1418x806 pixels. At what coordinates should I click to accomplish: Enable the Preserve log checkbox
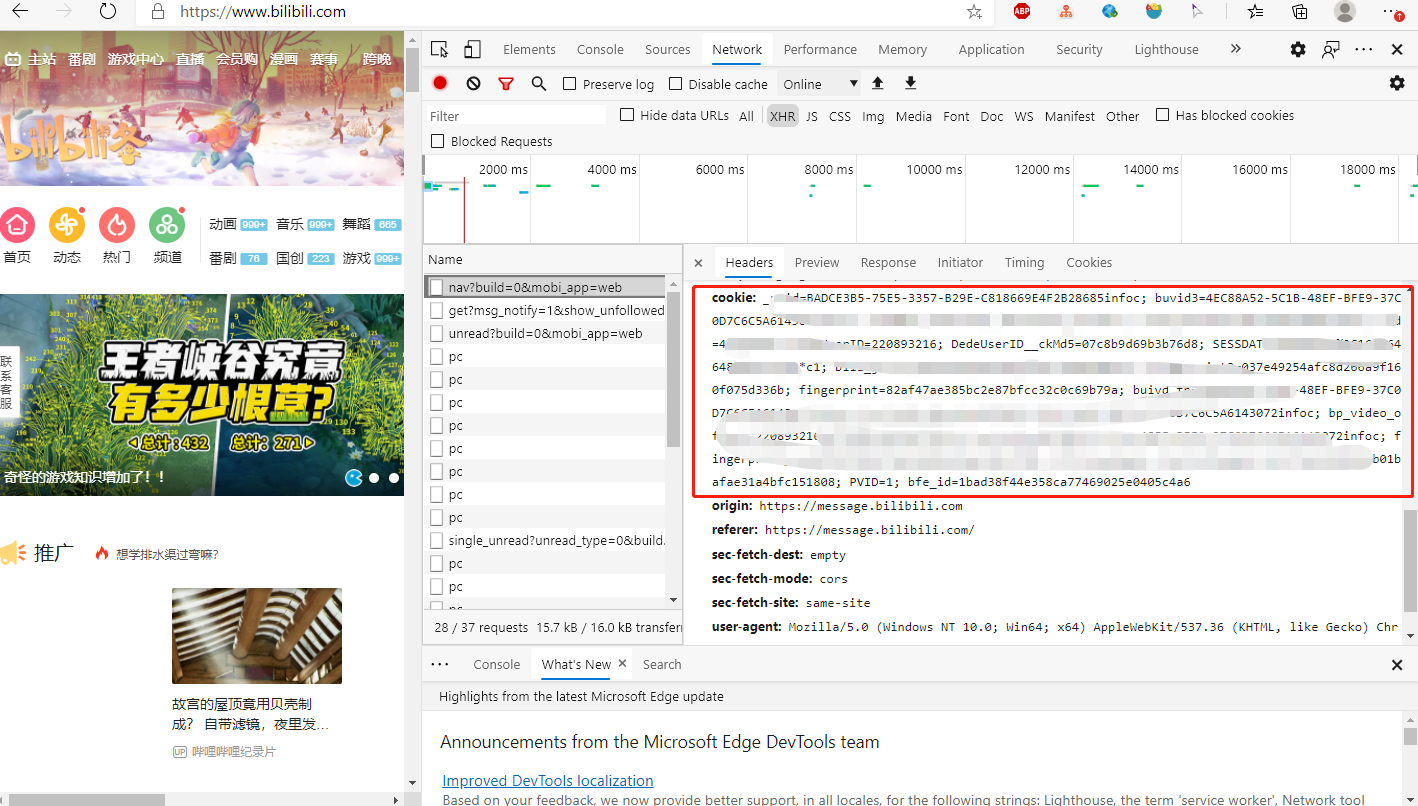pos(572,84)
